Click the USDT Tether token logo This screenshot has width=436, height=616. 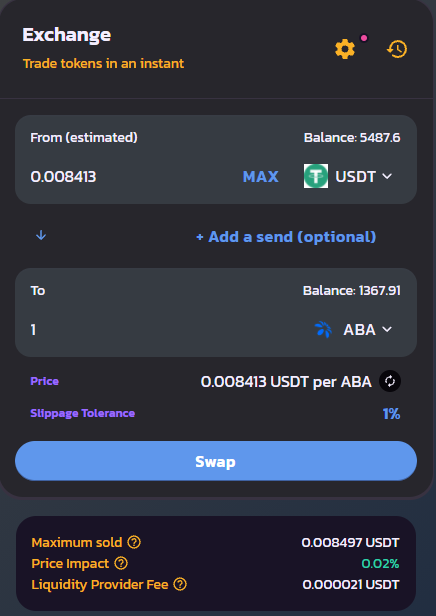click(316, 176)
